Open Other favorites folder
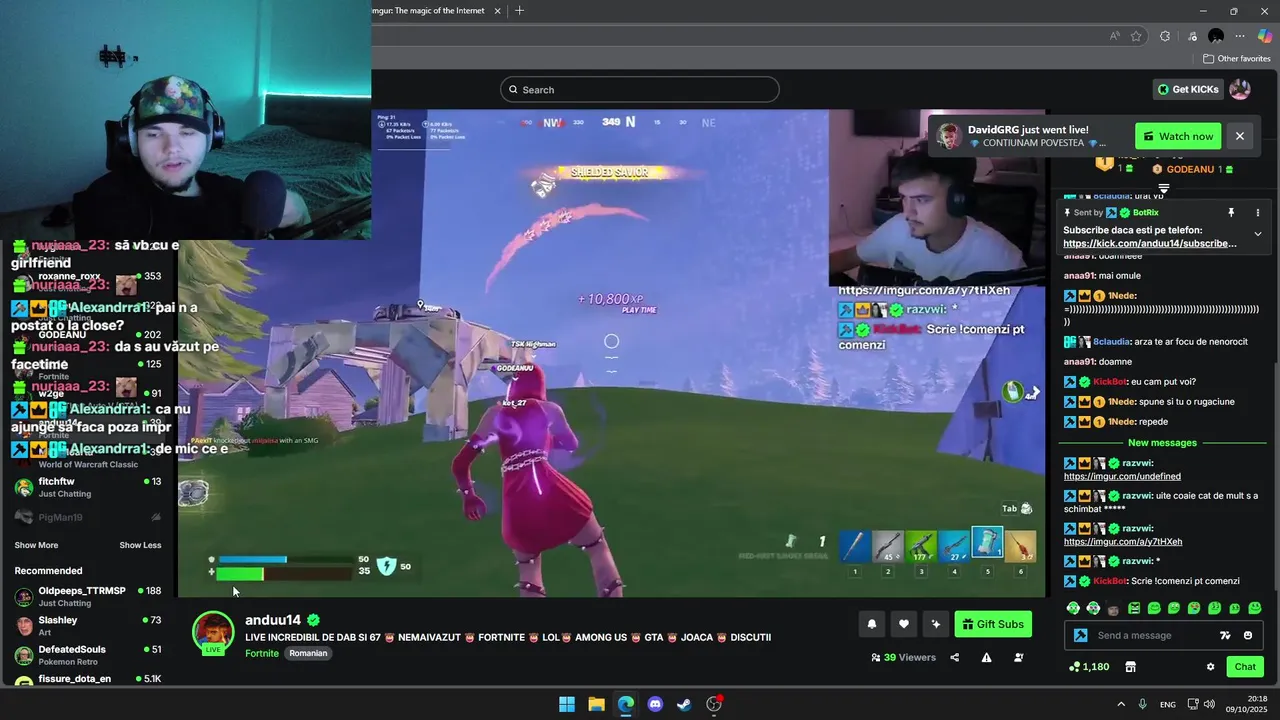Viewport: 1280px width, 720px height. [1236, 59]
